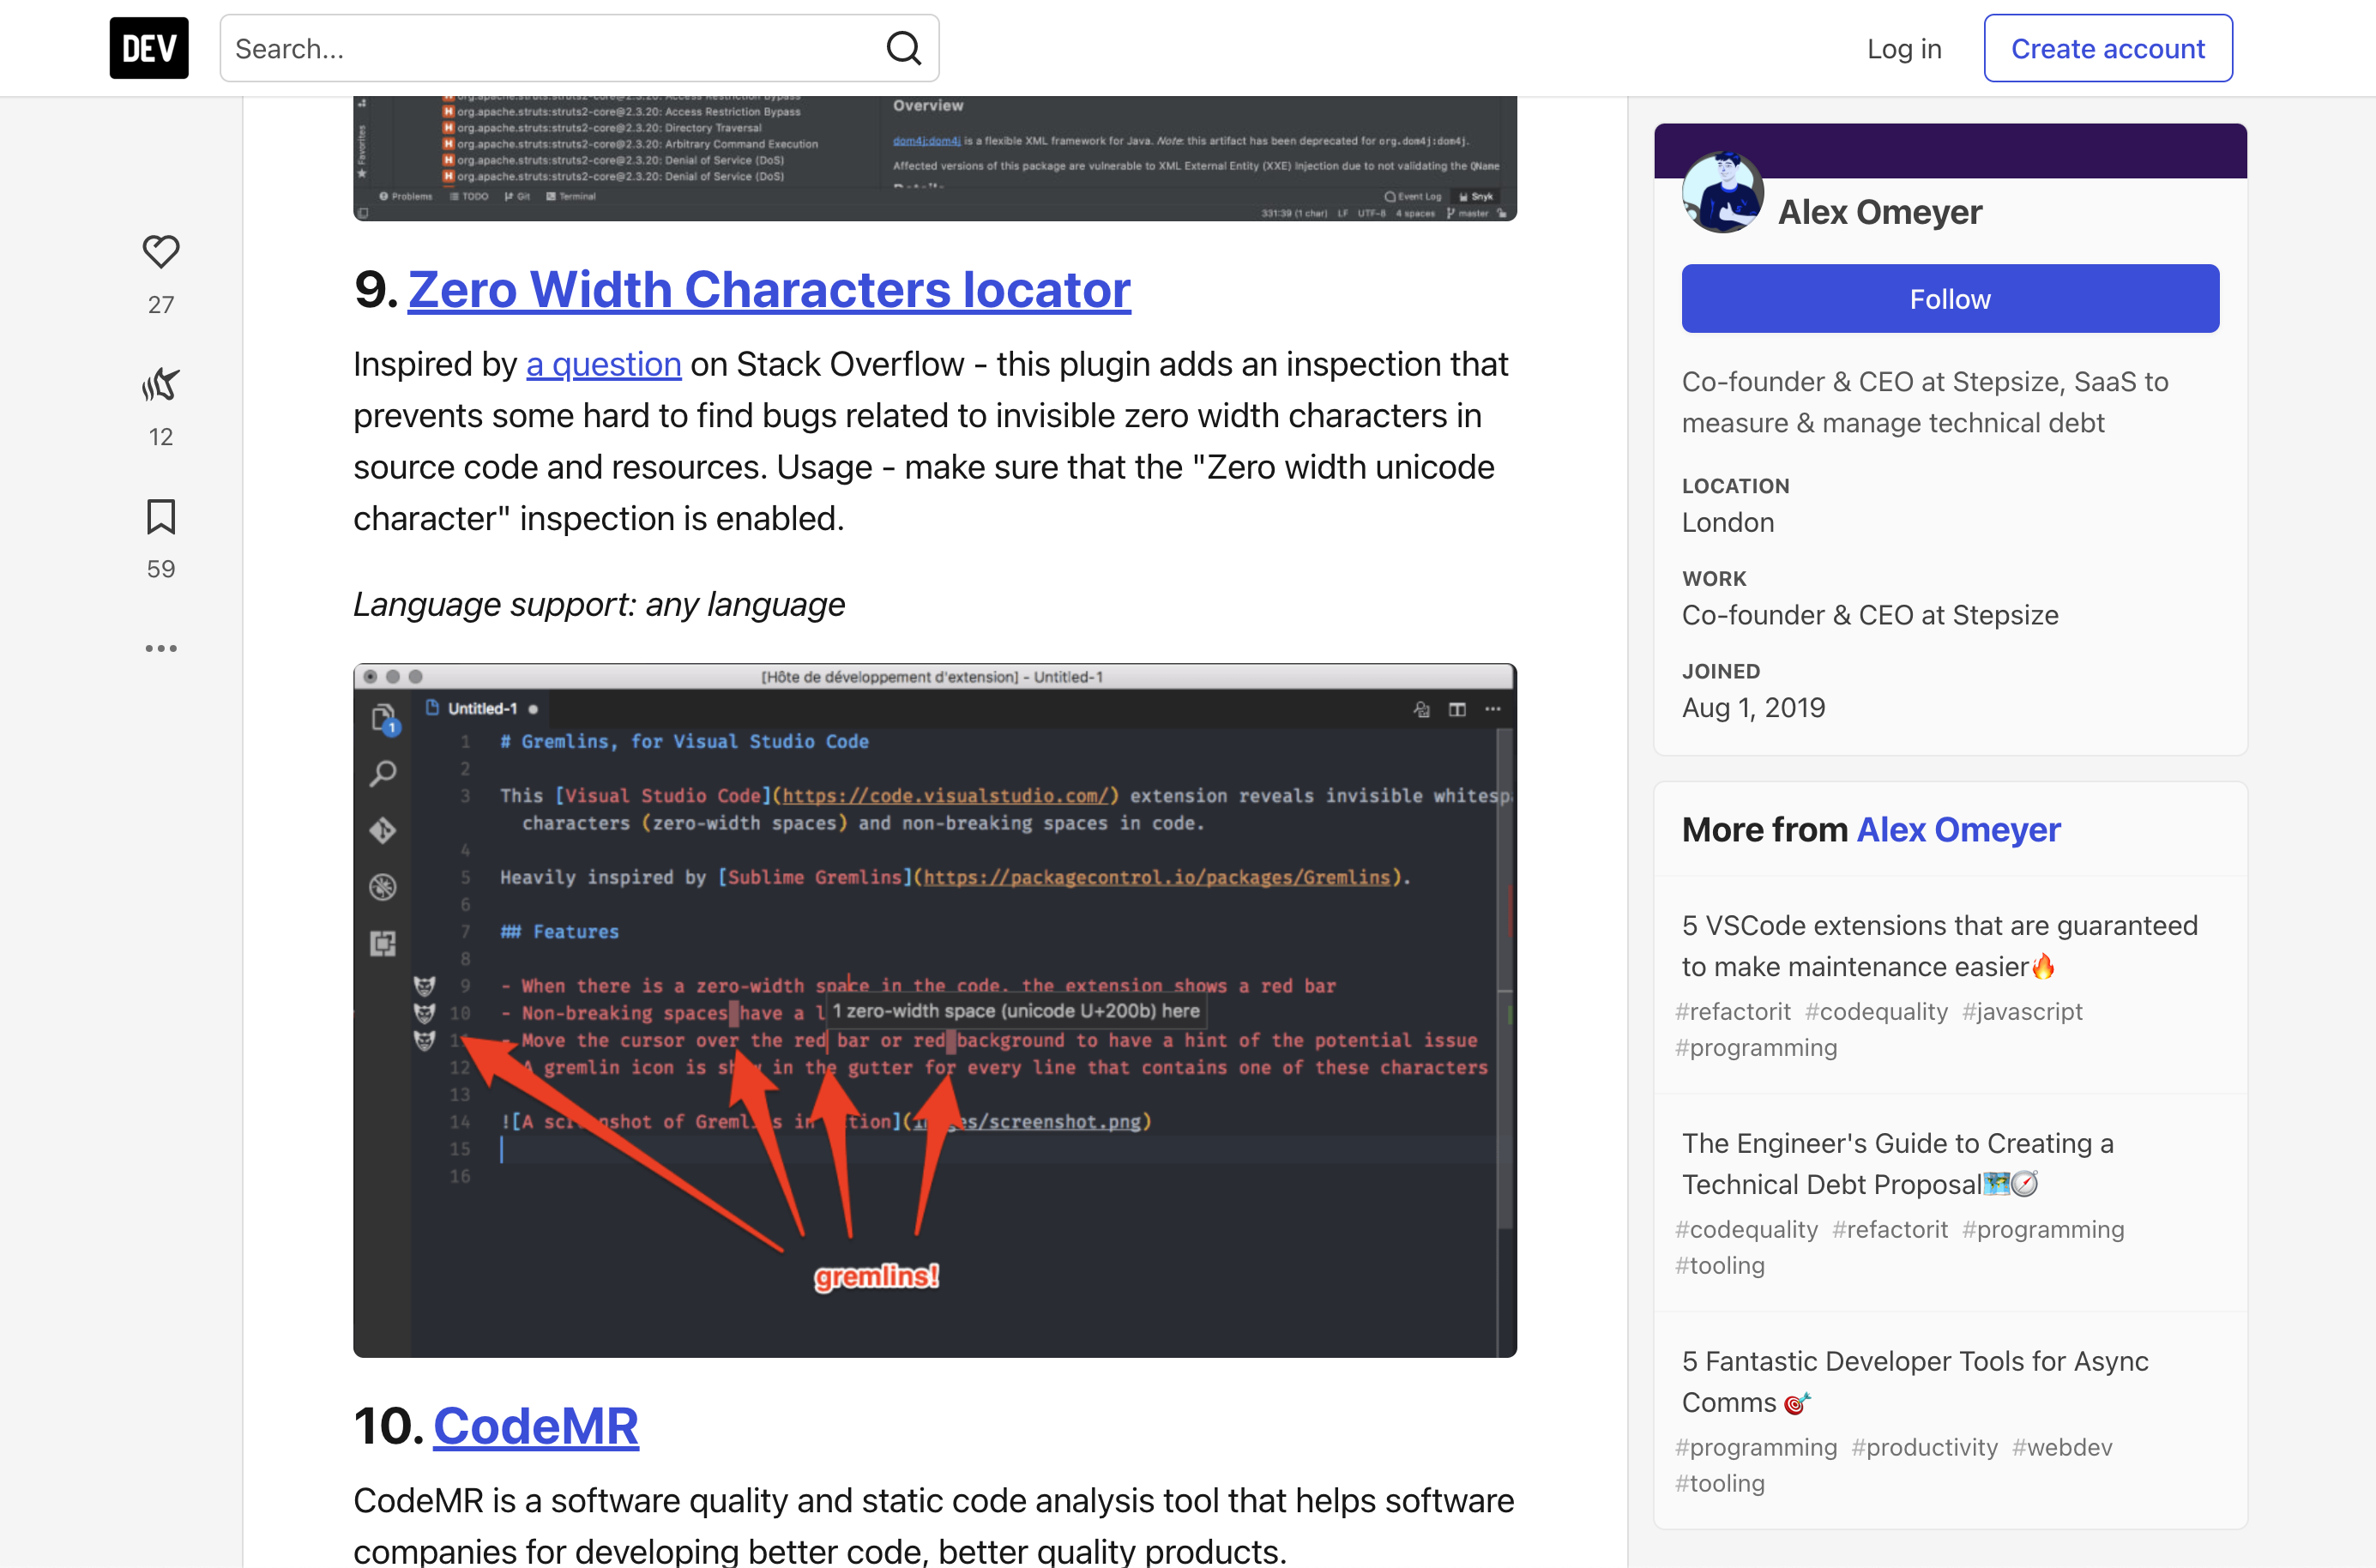This screenshot has height=1568, width=2376.
Task: Click the search magnifier icon
Action: click(x=903, y=48)
